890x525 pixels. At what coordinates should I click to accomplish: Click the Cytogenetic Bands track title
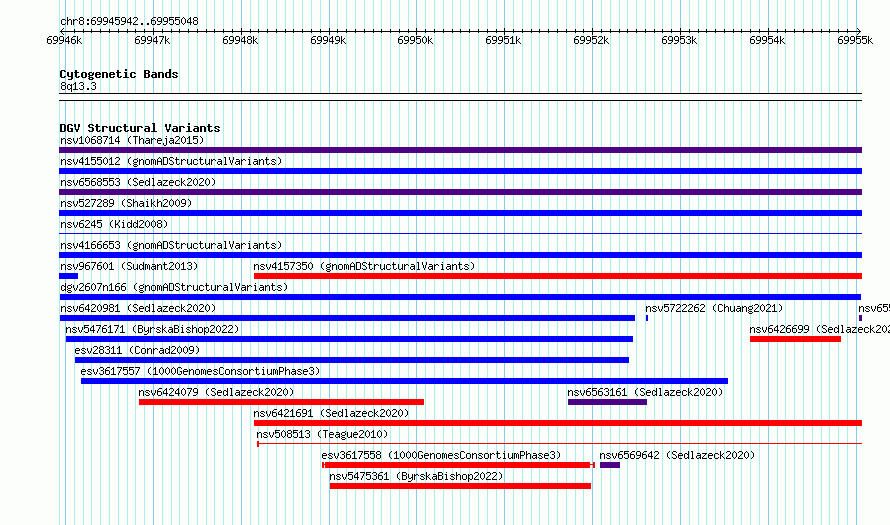119,74
